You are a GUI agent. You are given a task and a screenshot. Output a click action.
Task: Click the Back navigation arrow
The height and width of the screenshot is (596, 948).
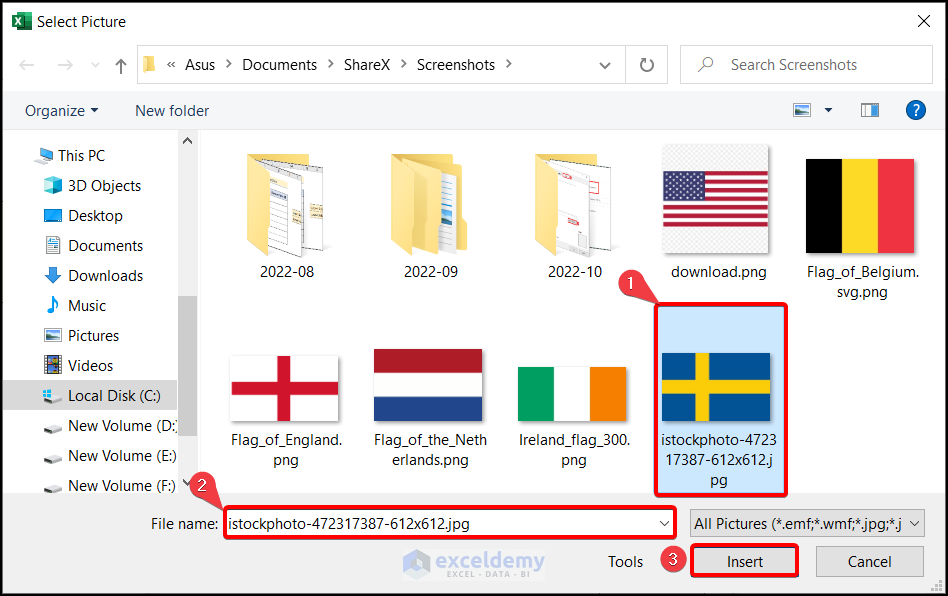point(27,65)
